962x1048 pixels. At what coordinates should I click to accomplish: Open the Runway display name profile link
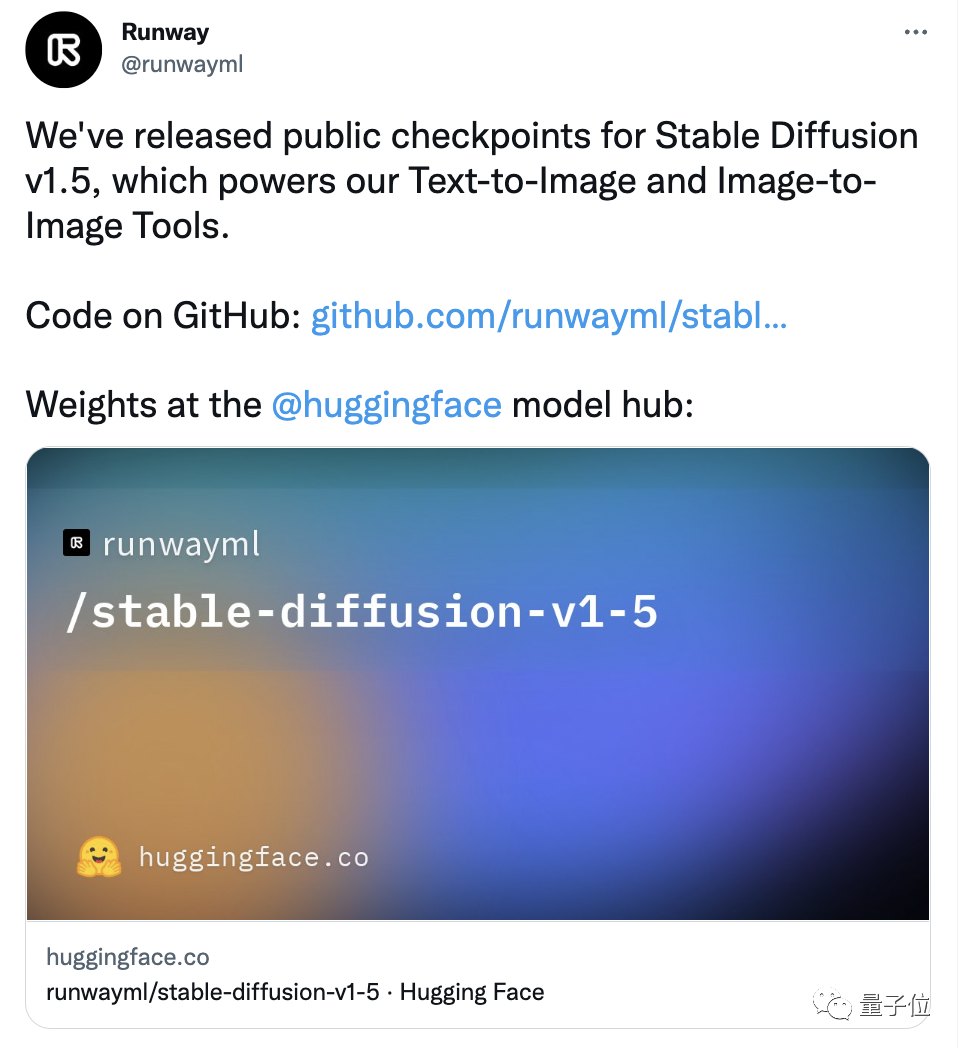(165, 32)
